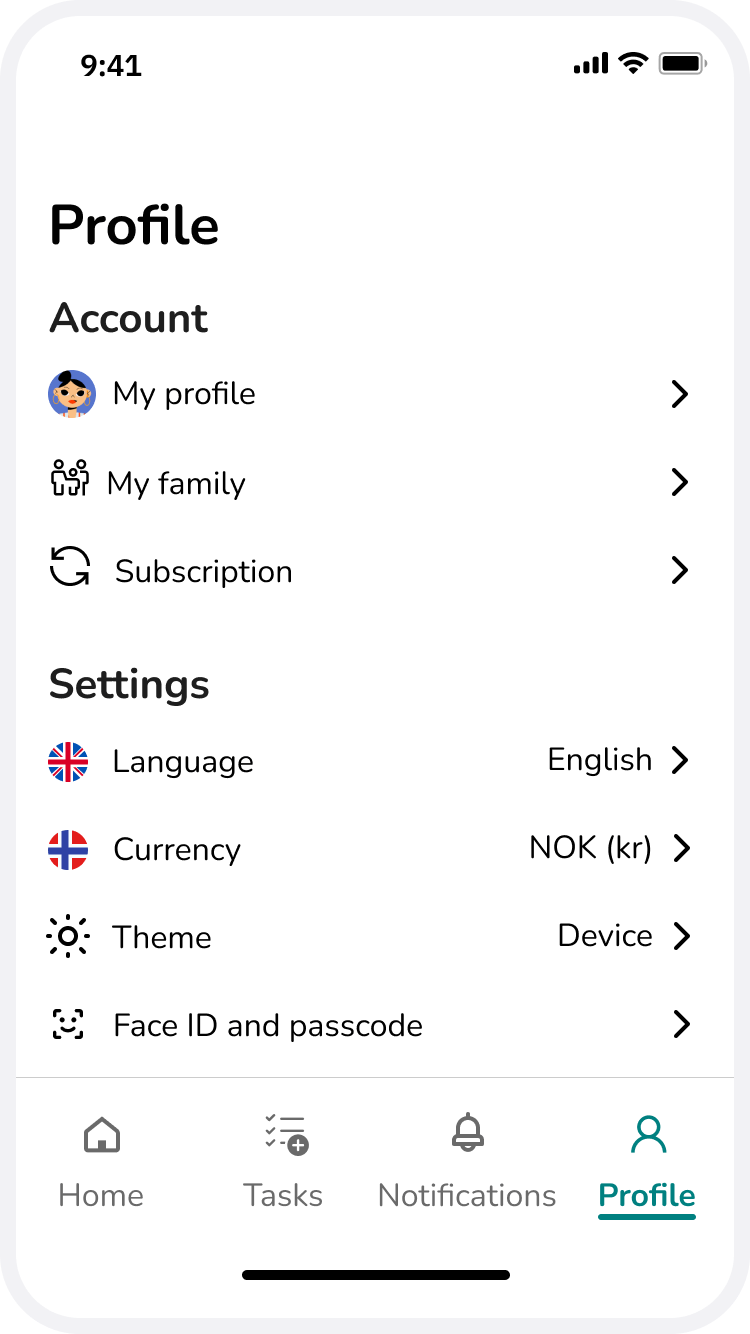Select the Profile tab label

tap(647, 1196)
